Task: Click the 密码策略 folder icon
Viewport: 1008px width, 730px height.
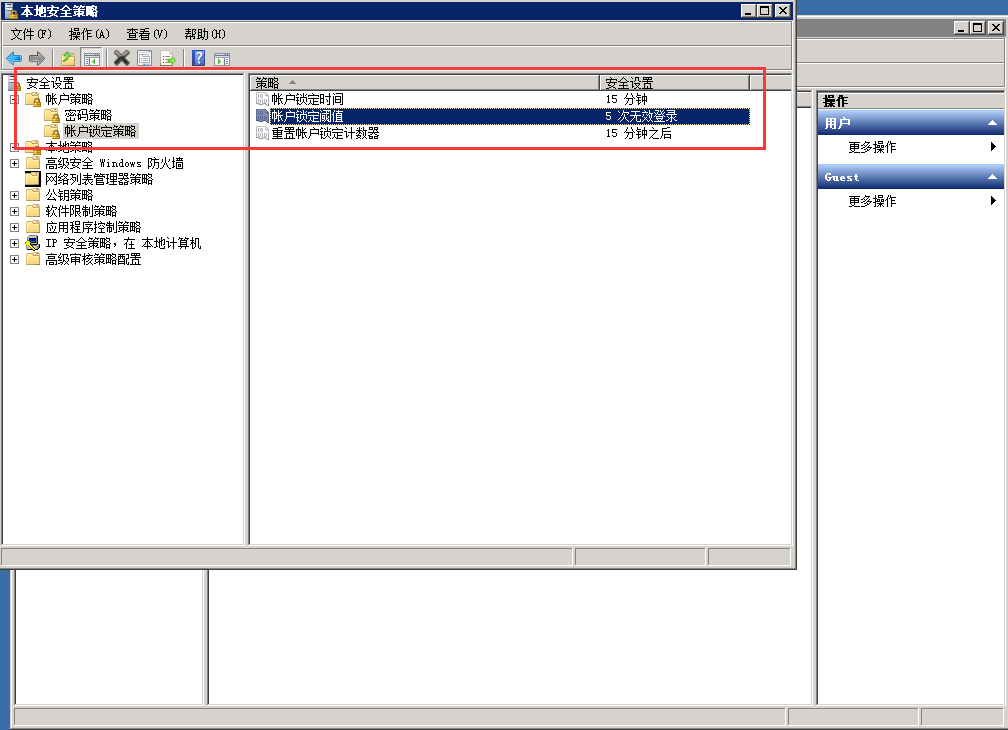Action: (52, 115)
